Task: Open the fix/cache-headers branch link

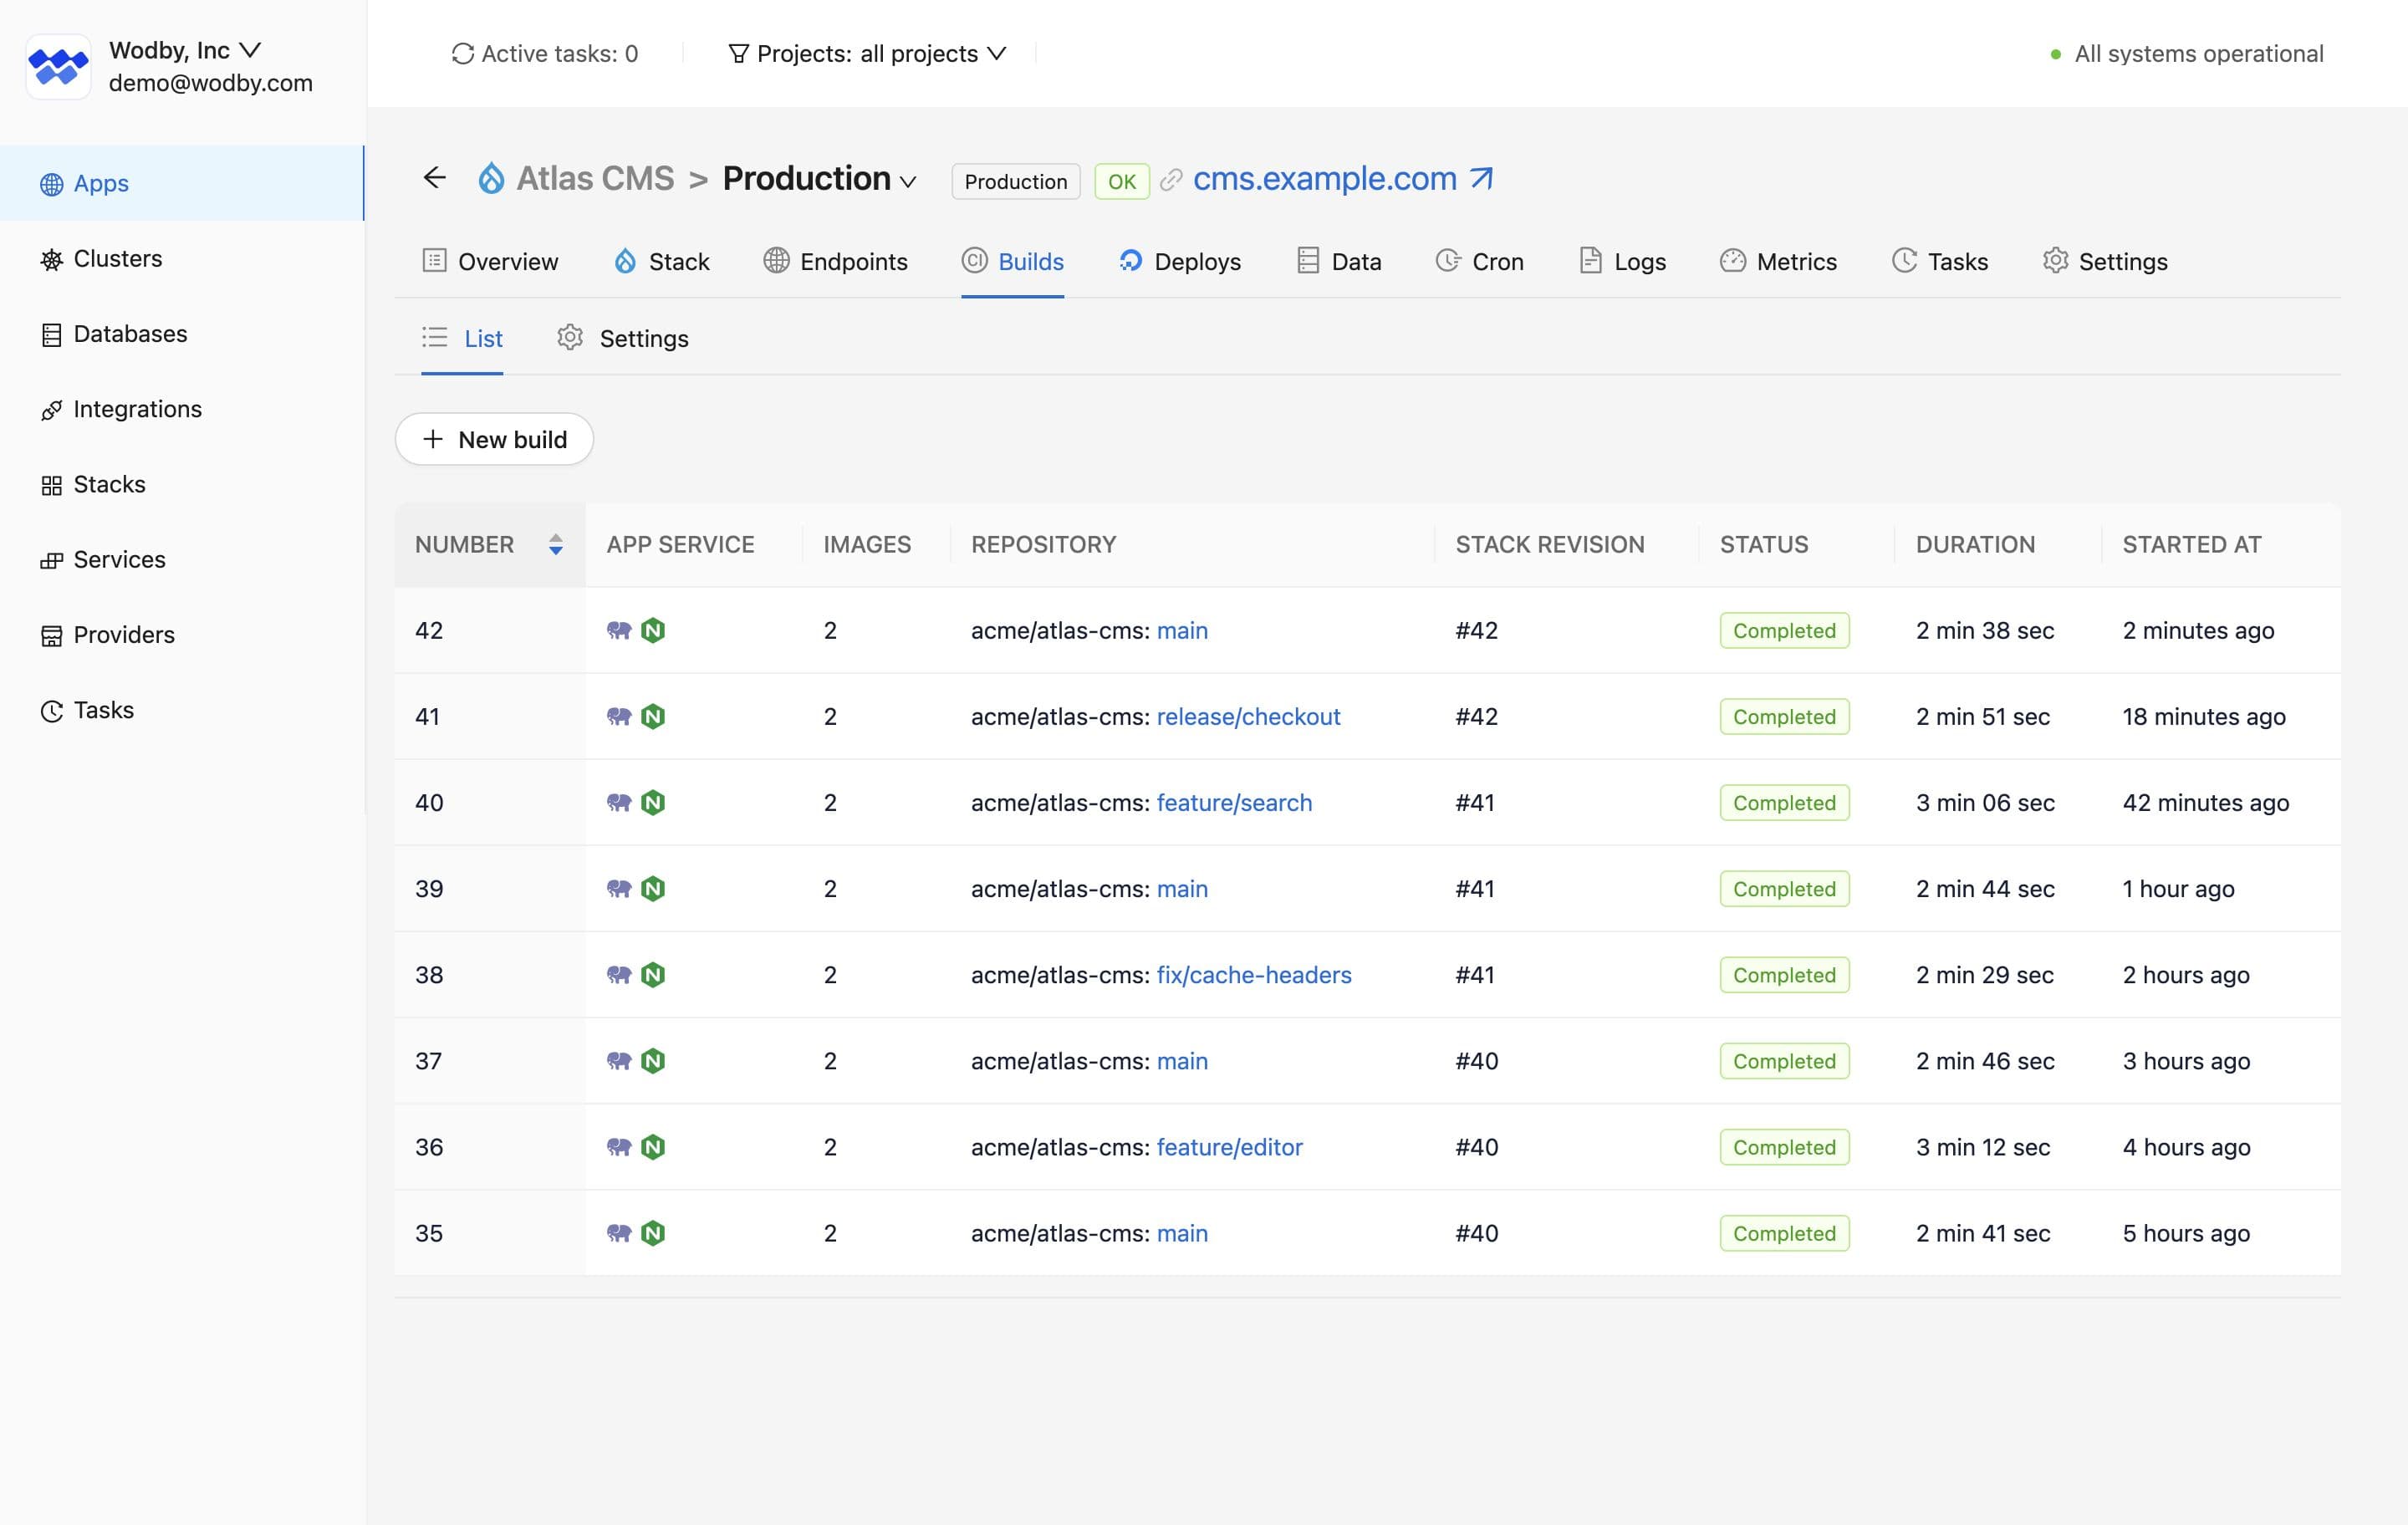Action: 1254,974
